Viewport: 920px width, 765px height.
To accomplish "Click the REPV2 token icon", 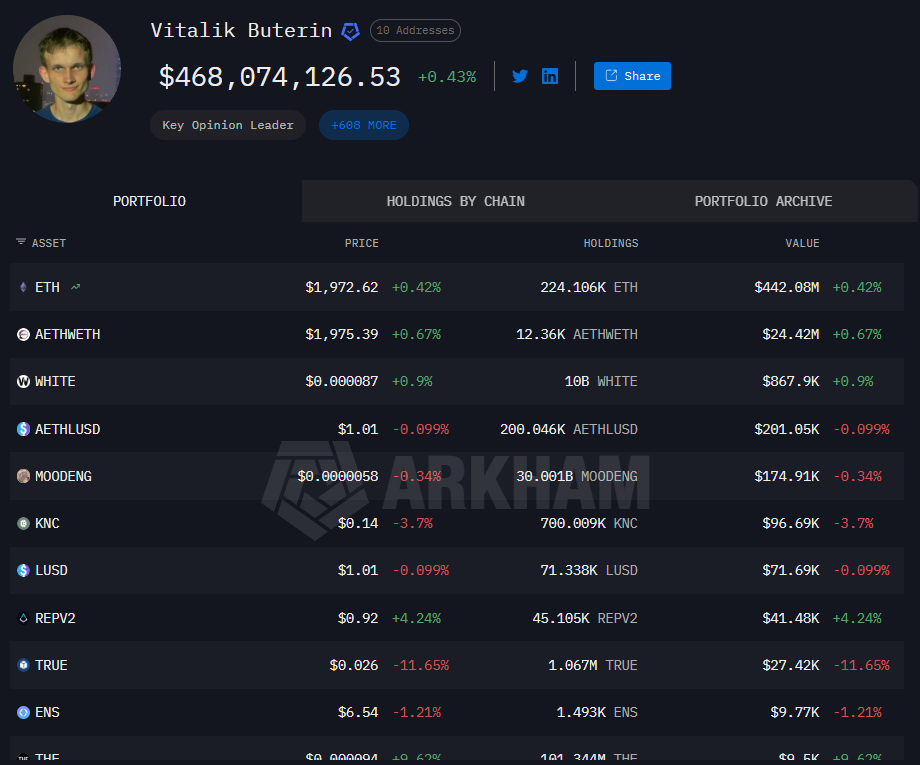I will coord(23,618).
